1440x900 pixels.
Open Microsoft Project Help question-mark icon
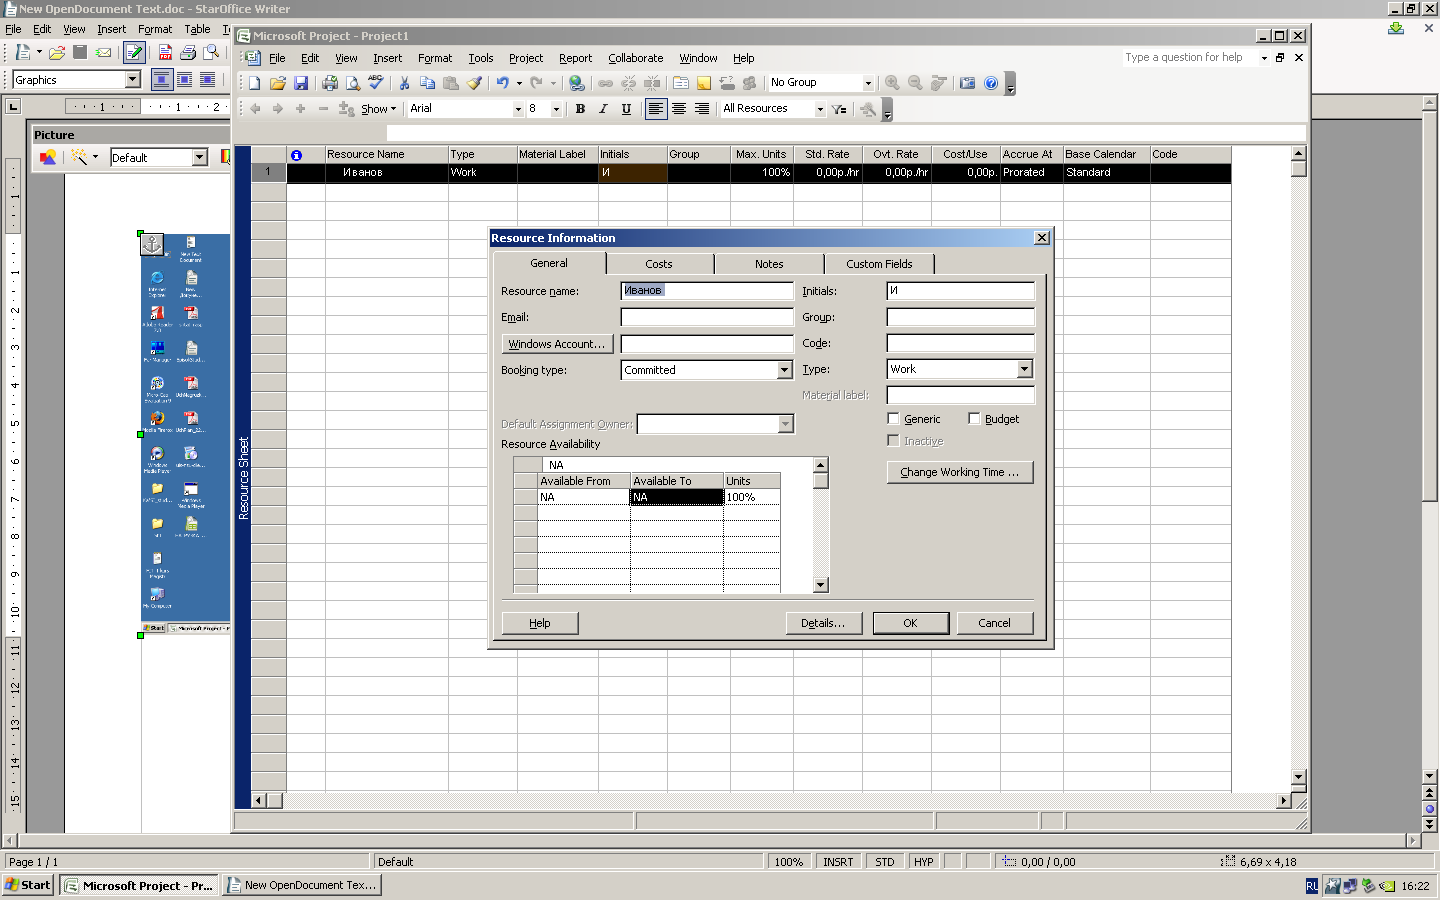point(991,83)
